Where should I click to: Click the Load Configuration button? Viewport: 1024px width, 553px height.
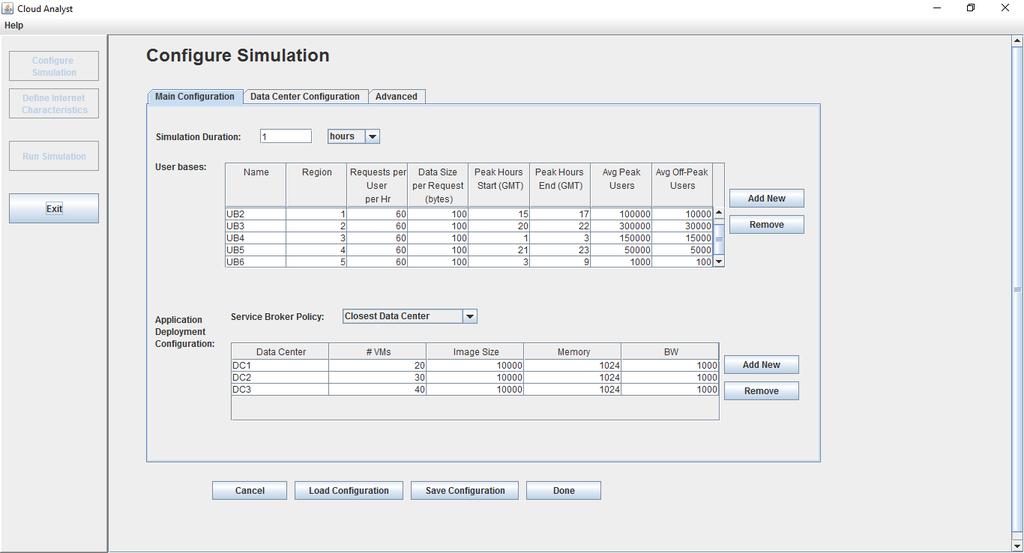pos(349,491)
